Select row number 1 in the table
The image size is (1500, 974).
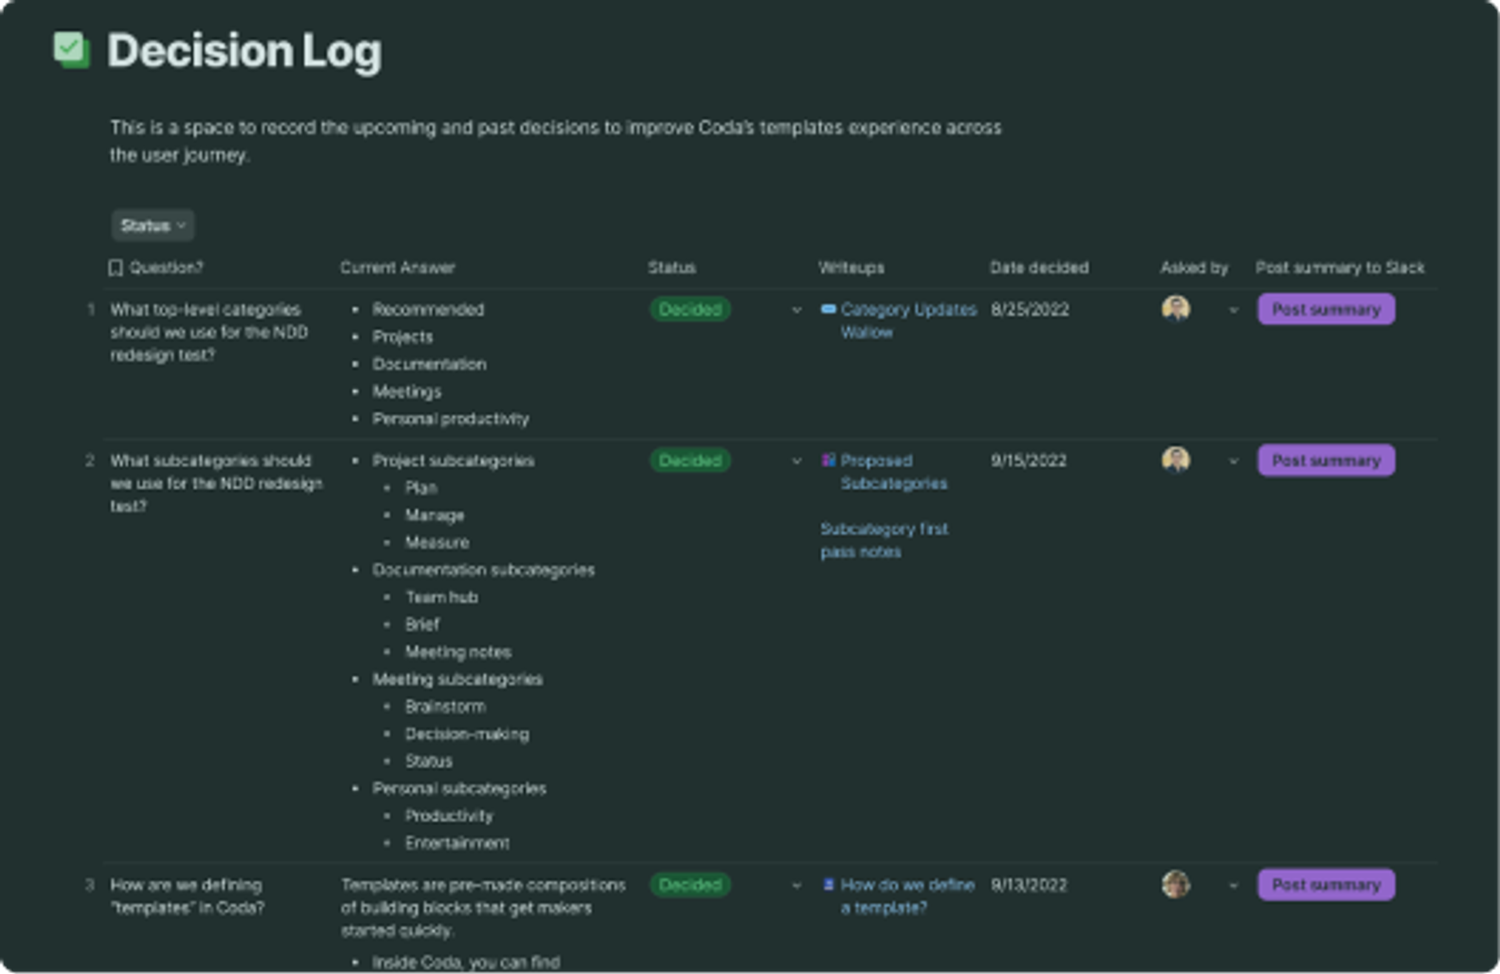(x=89, y=310)
